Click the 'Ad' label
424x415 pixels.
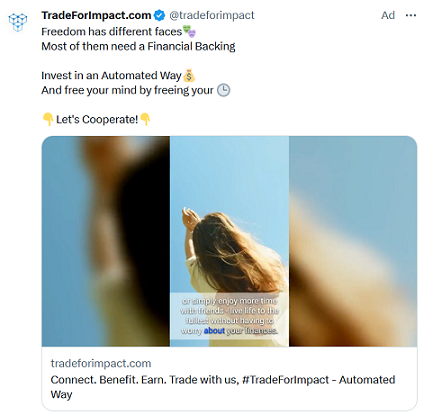[x=388, y=15]
